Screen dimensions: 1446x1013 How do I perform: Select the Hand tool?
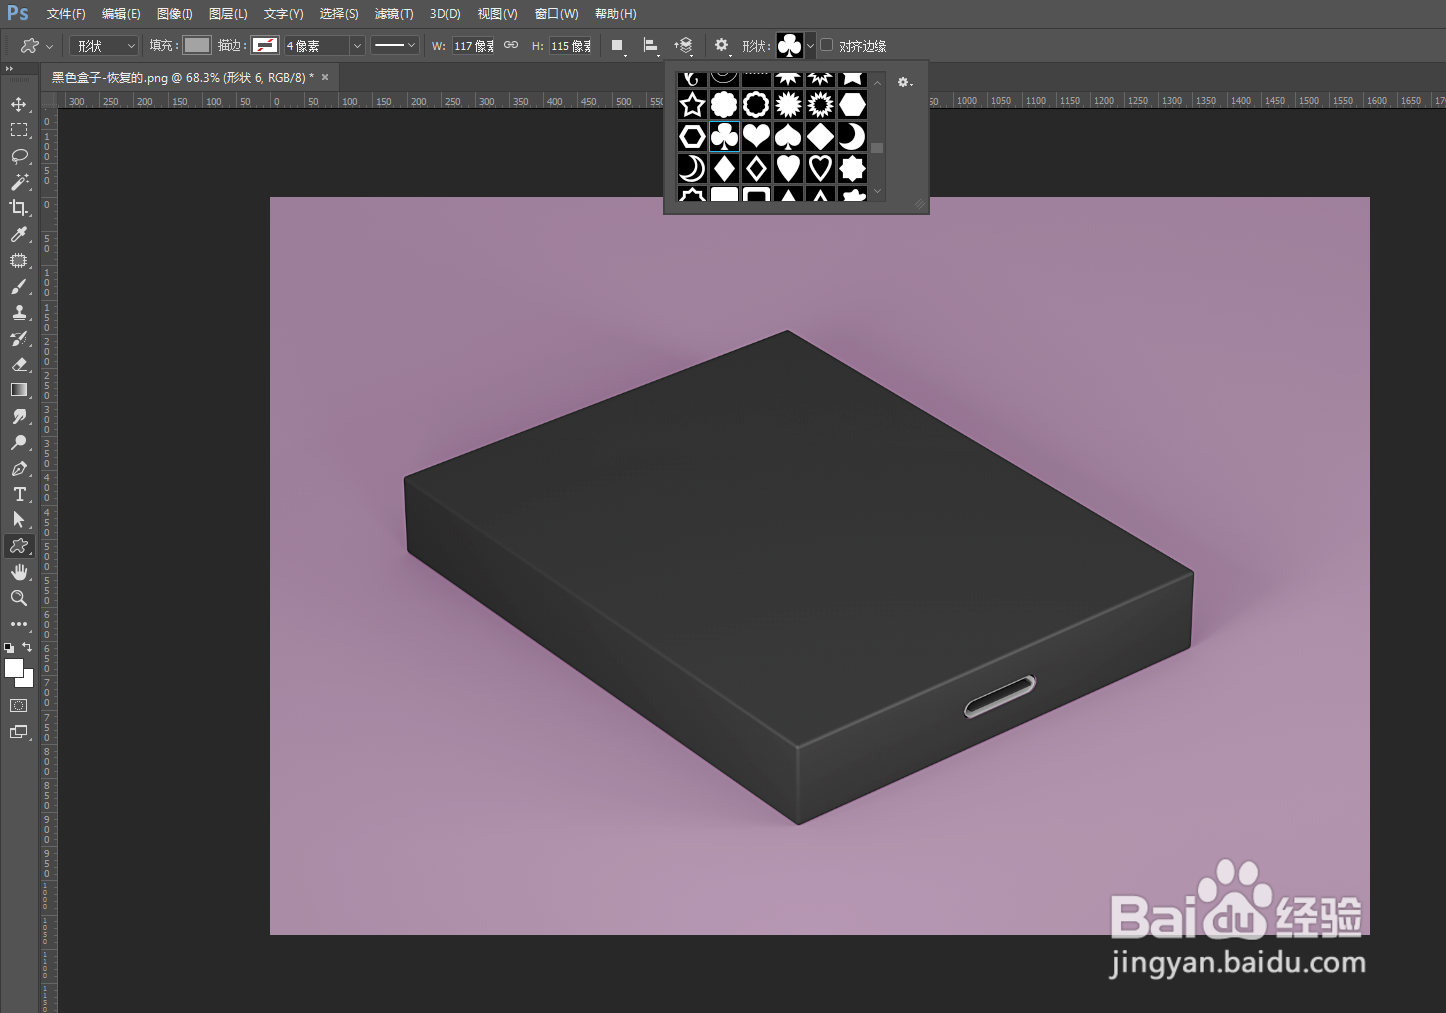(19, 572)
